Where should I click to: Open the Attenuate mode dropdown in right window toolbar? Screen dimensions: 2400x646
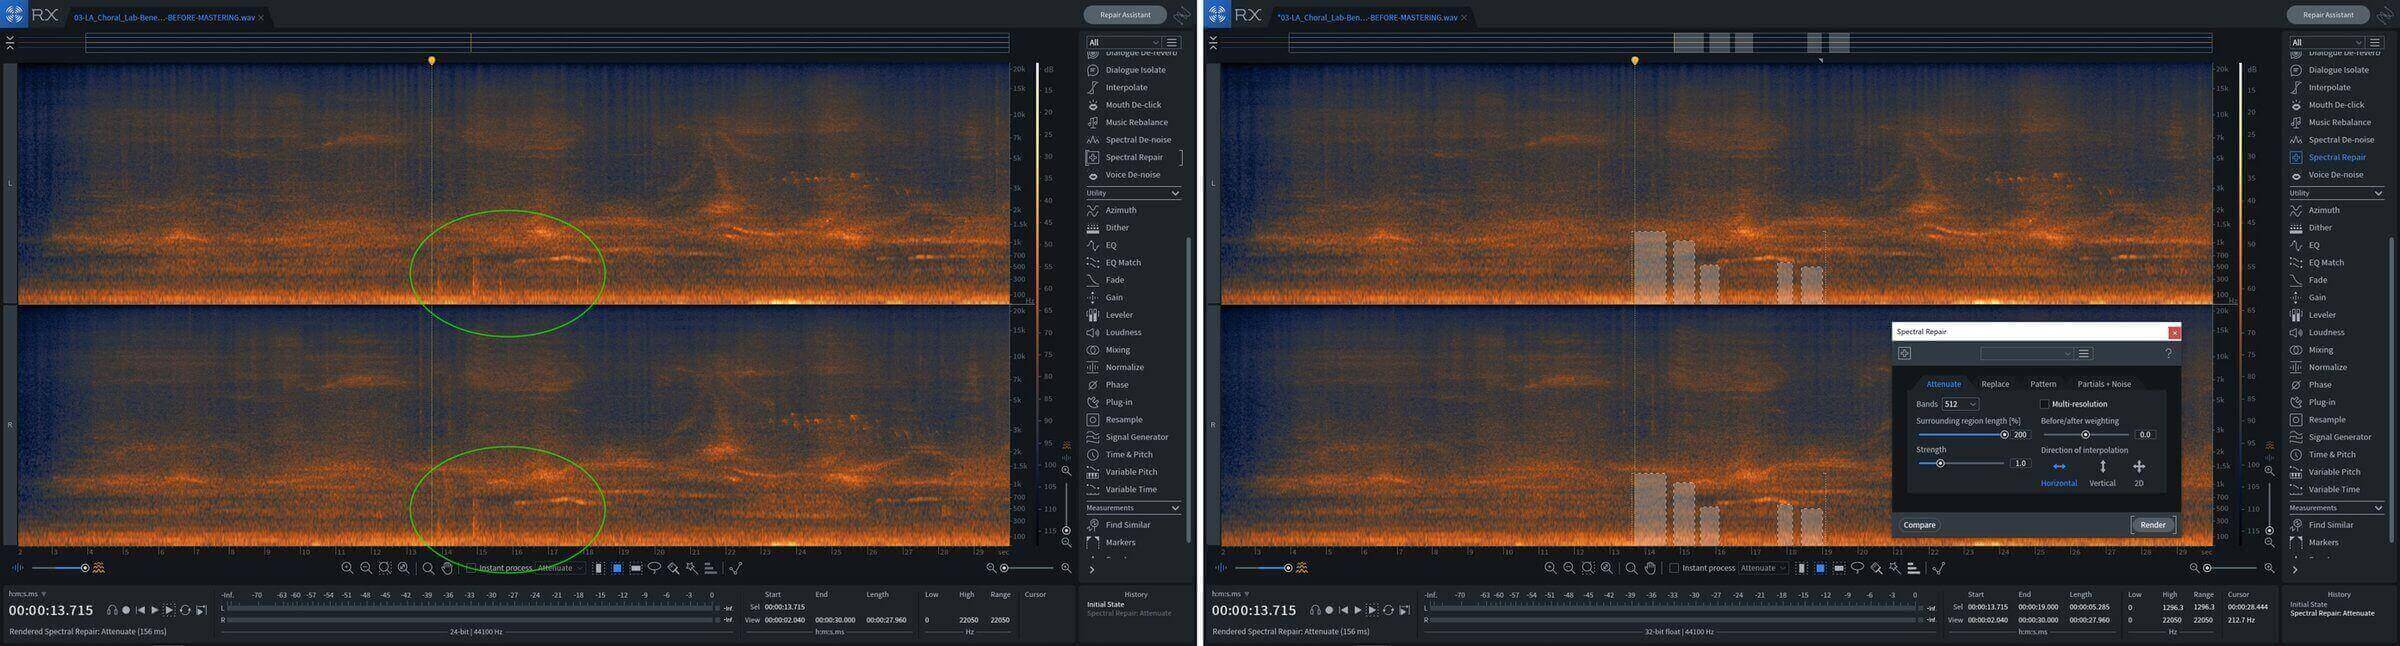coord(1762,568)
